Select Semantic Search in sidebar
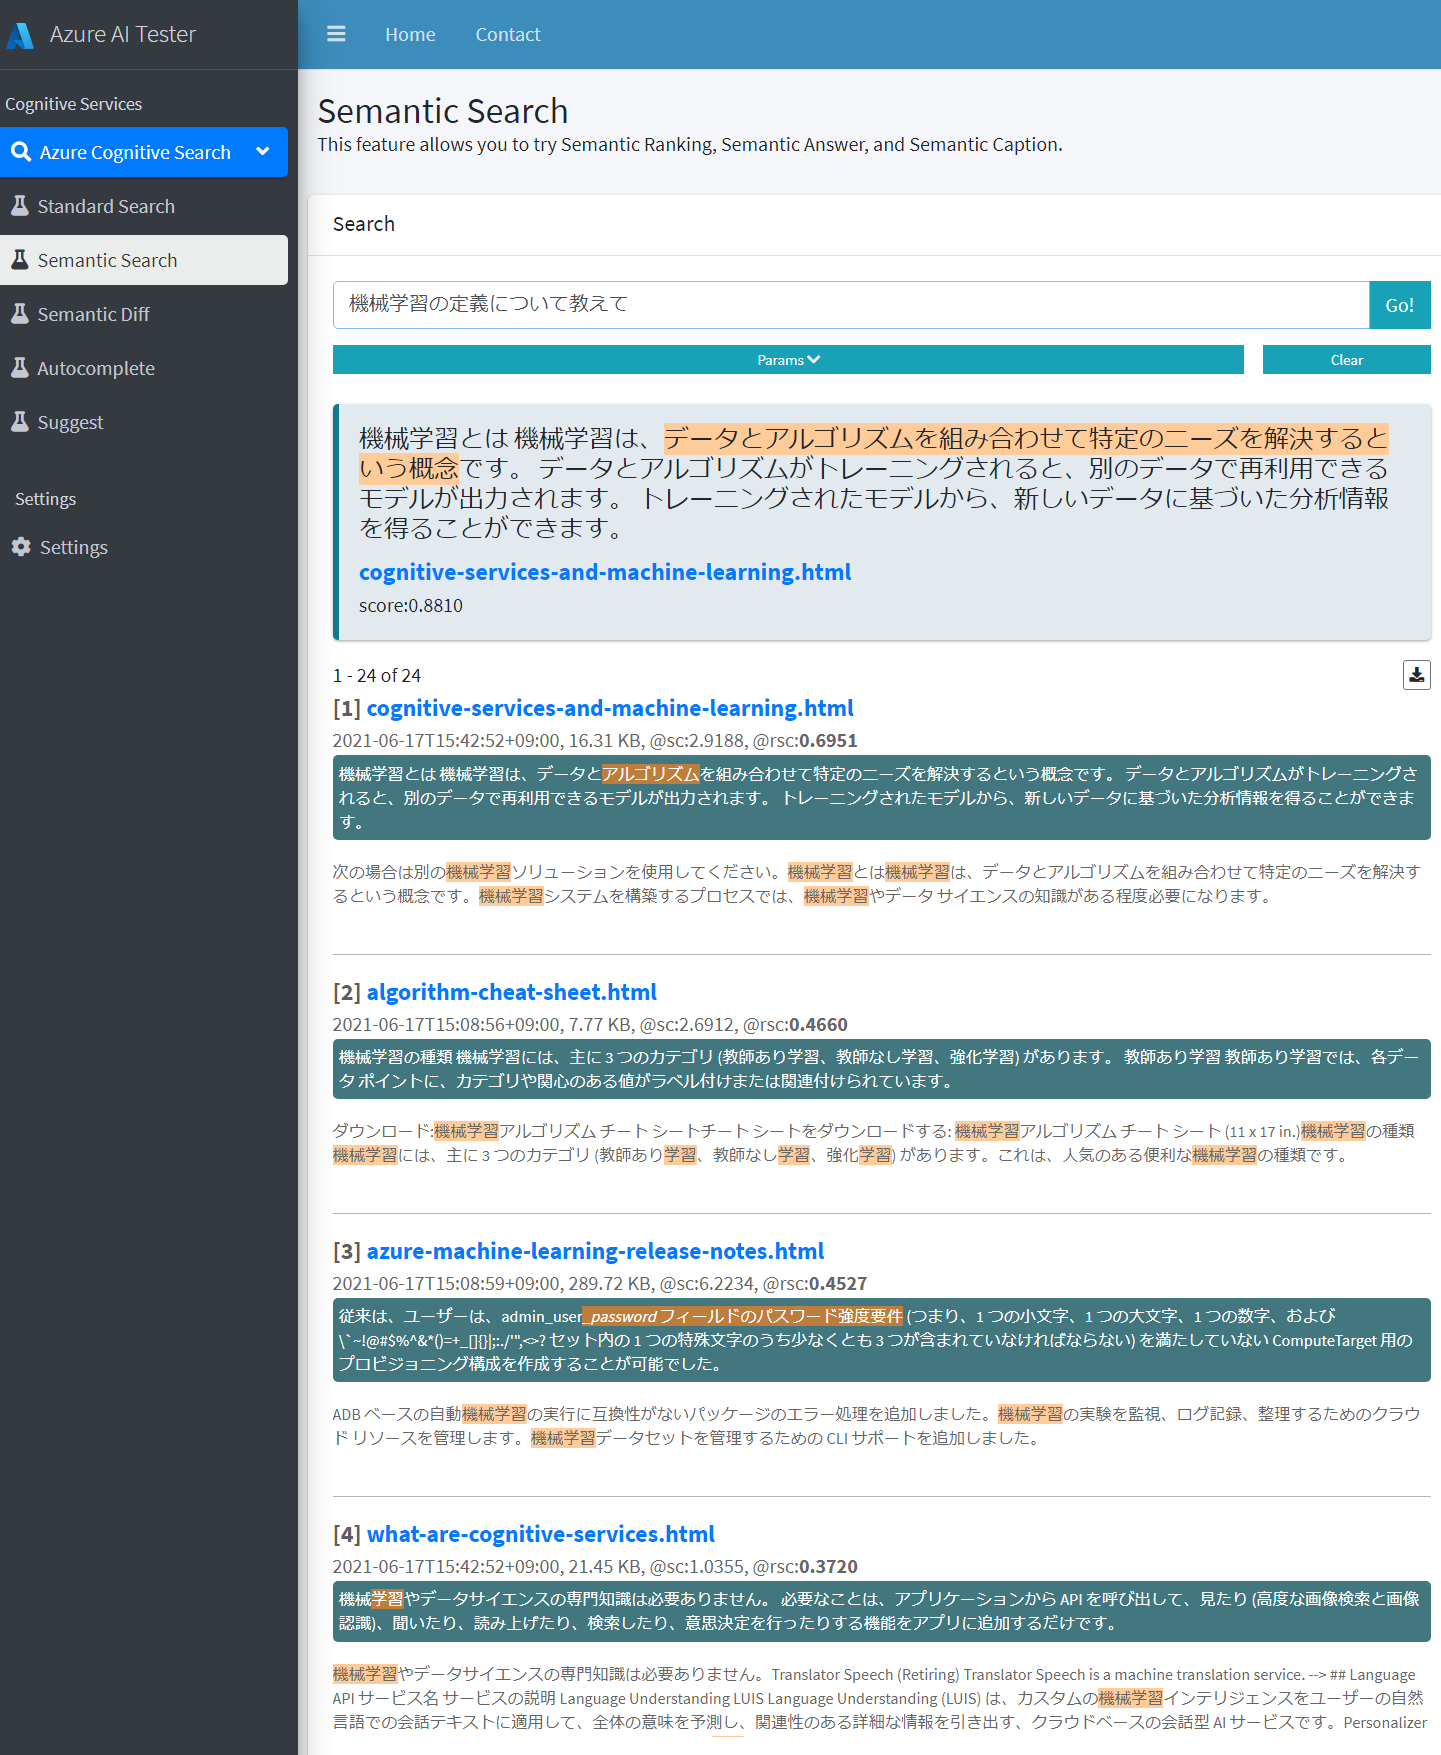 [x=144, y=260]
